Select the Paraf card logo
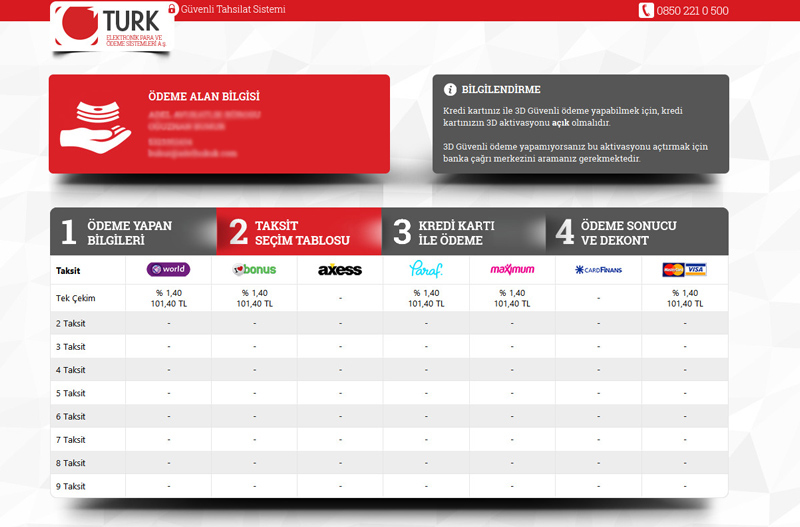This screenshot has width=800, height=527. 426,270
